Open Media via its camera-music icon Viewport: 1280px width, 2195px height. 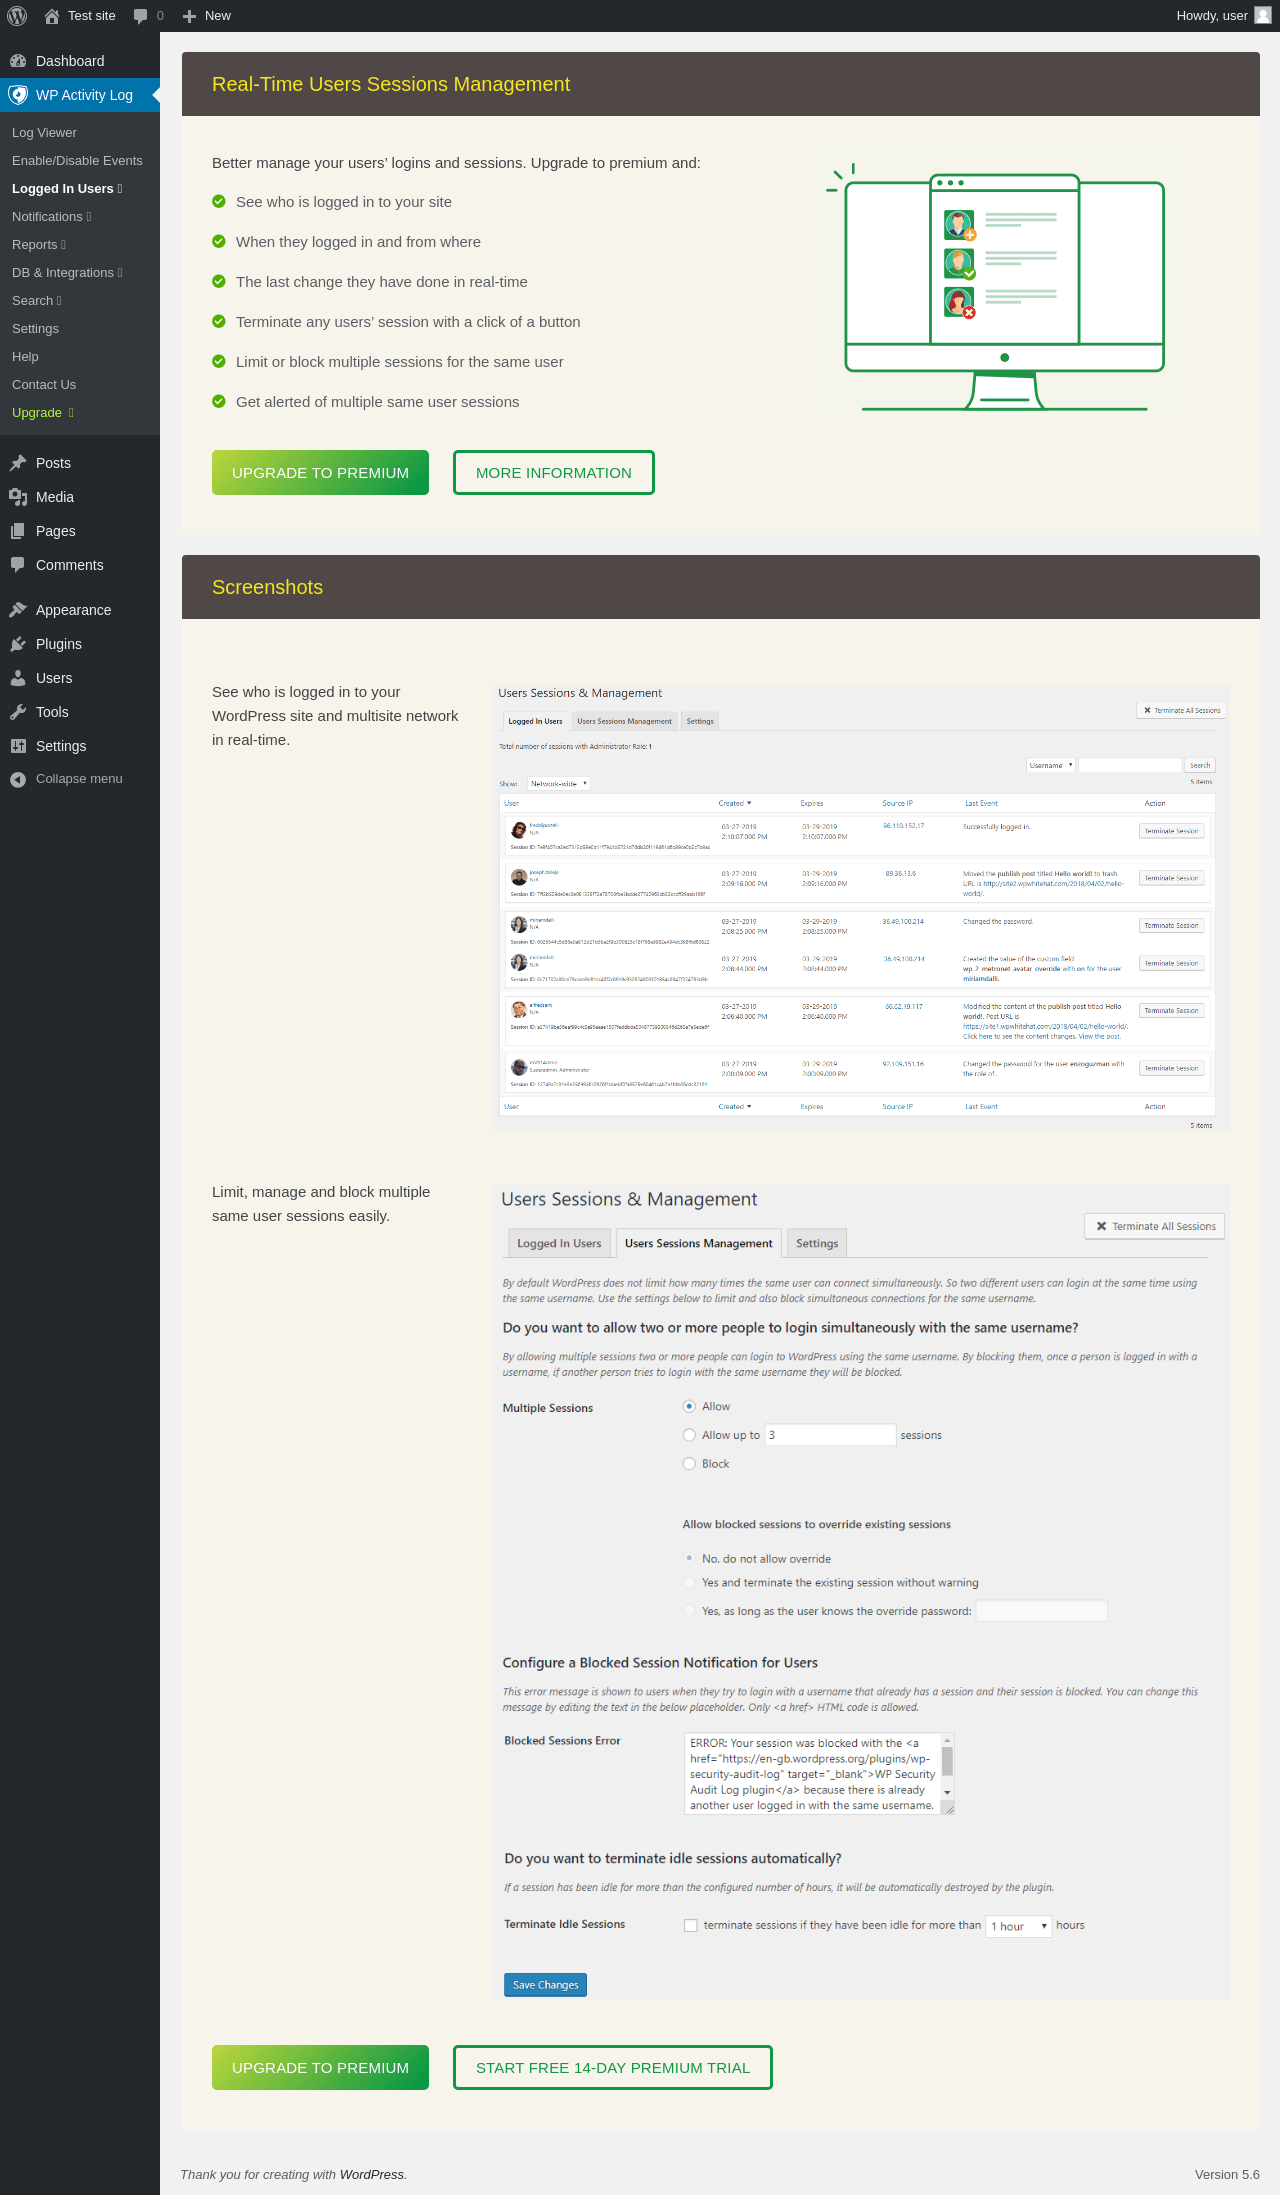click(18, 497)
